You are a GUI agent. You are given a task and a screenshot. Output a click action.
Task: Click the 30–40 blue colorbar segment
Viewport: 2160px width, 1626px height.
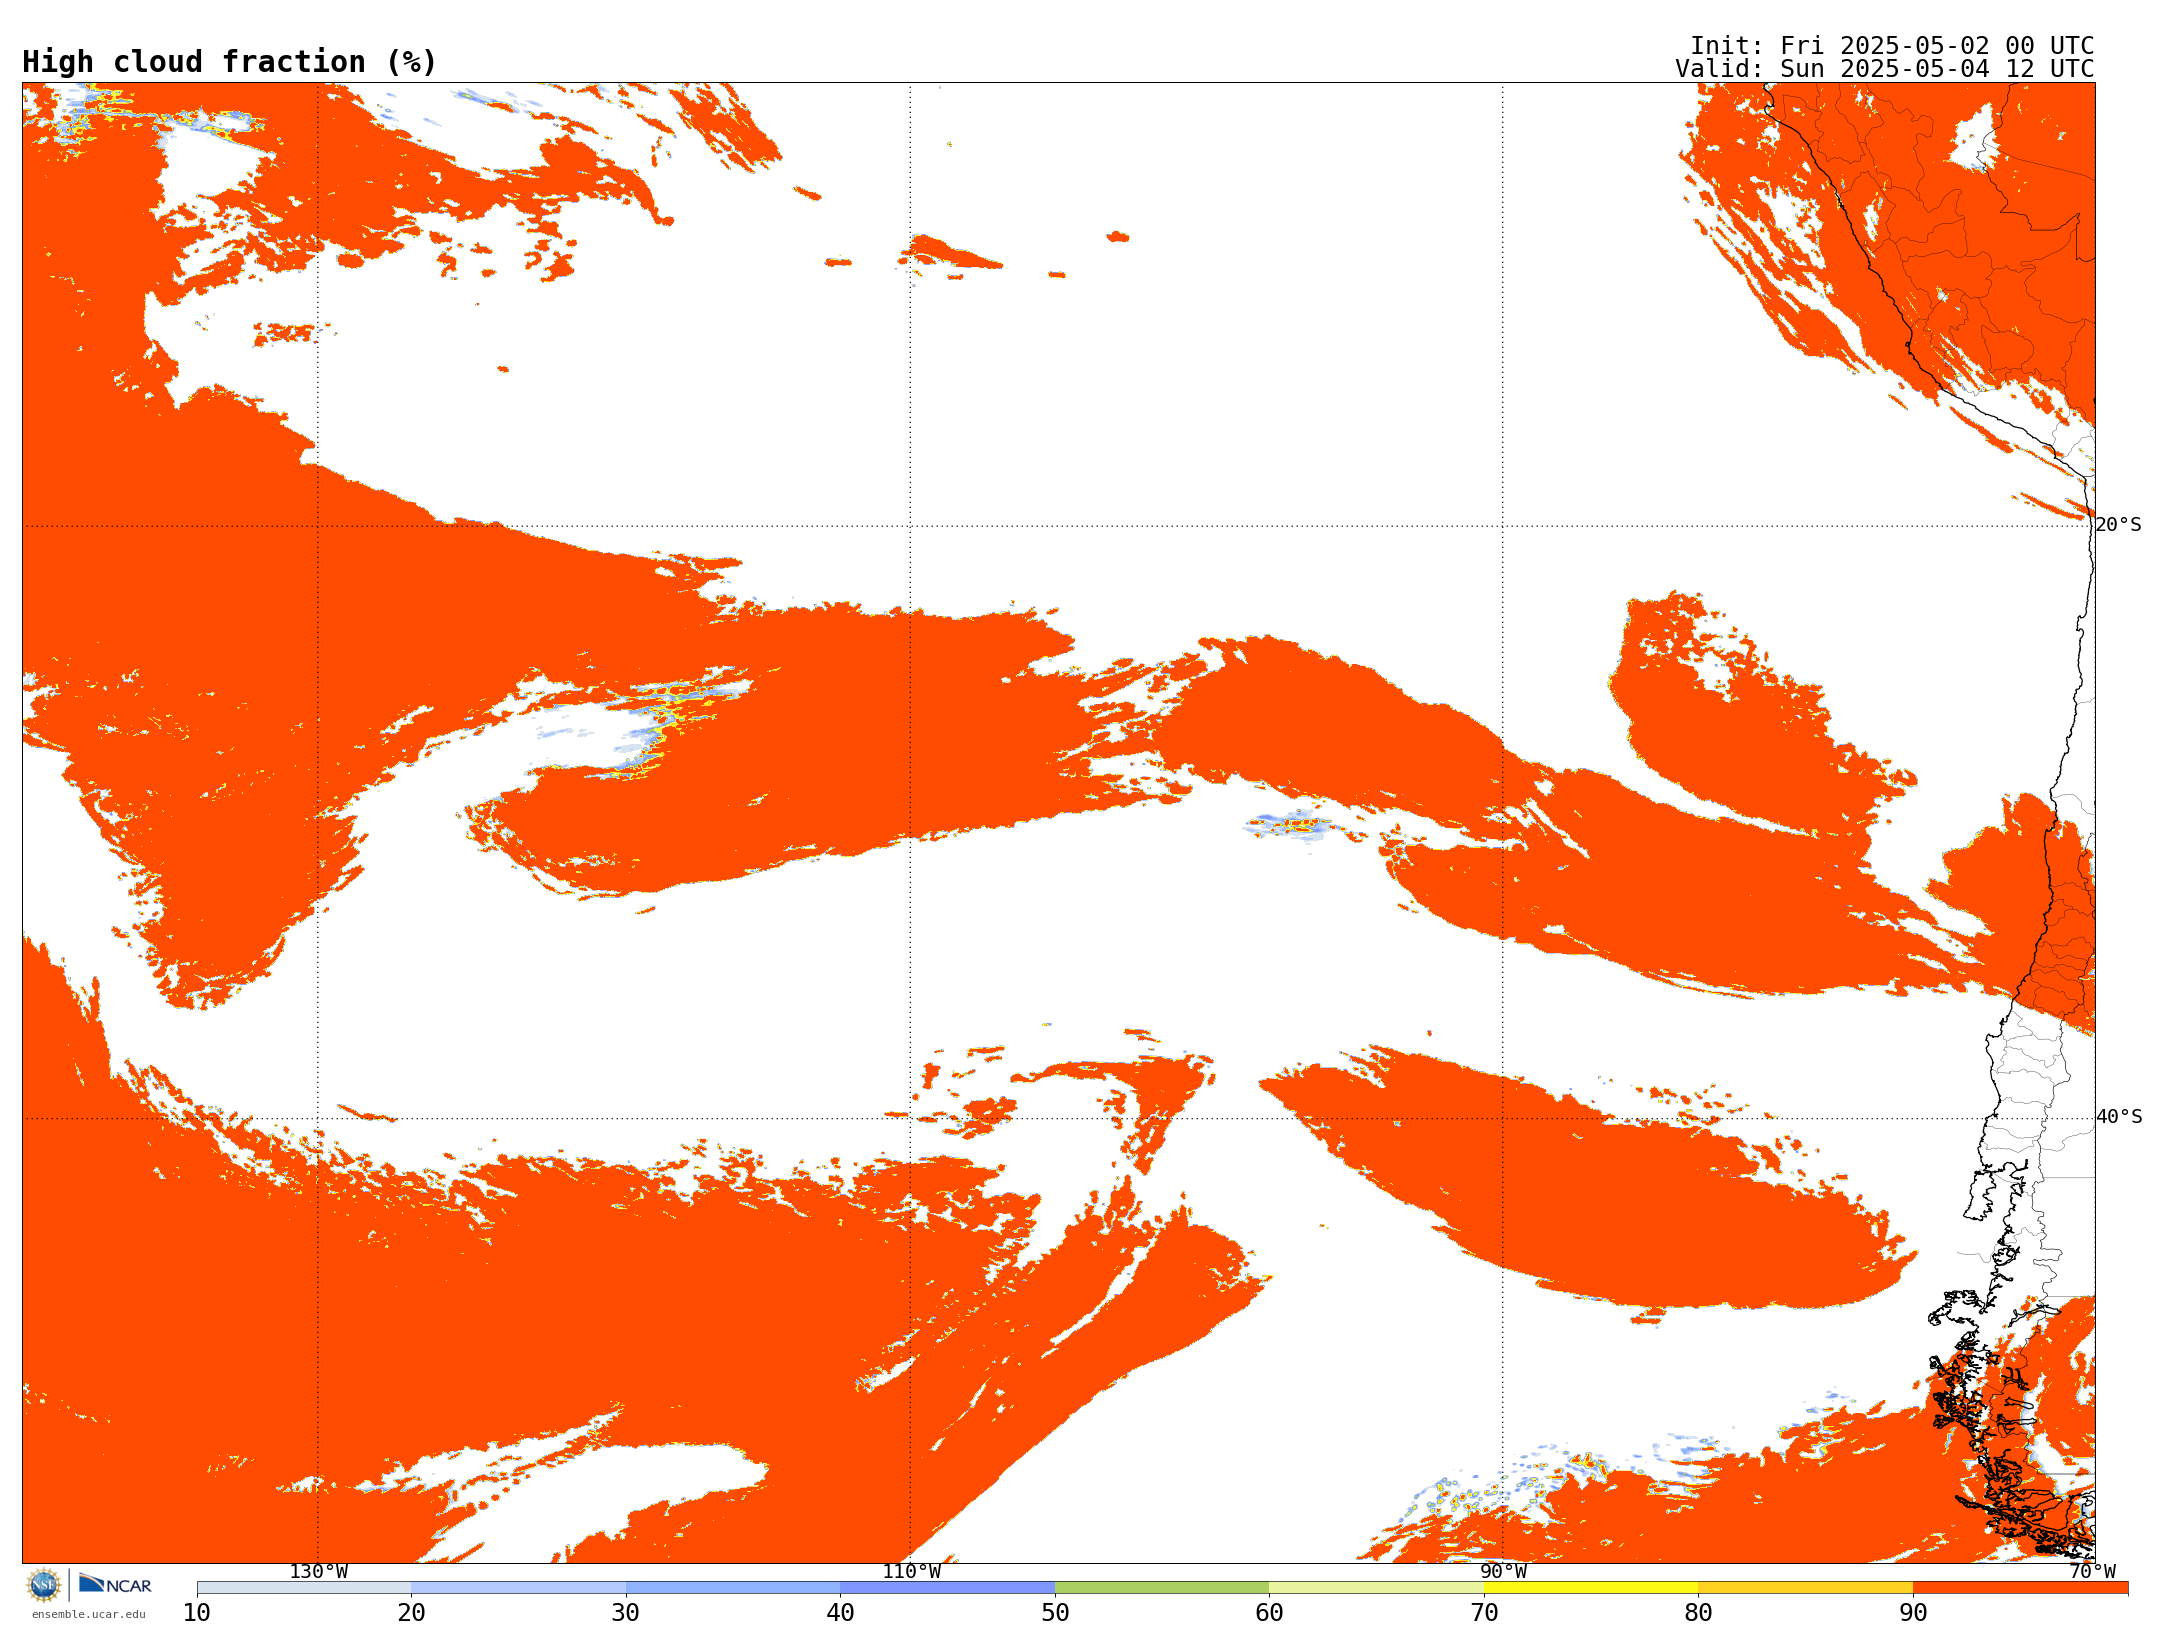tap(733, 1588)
